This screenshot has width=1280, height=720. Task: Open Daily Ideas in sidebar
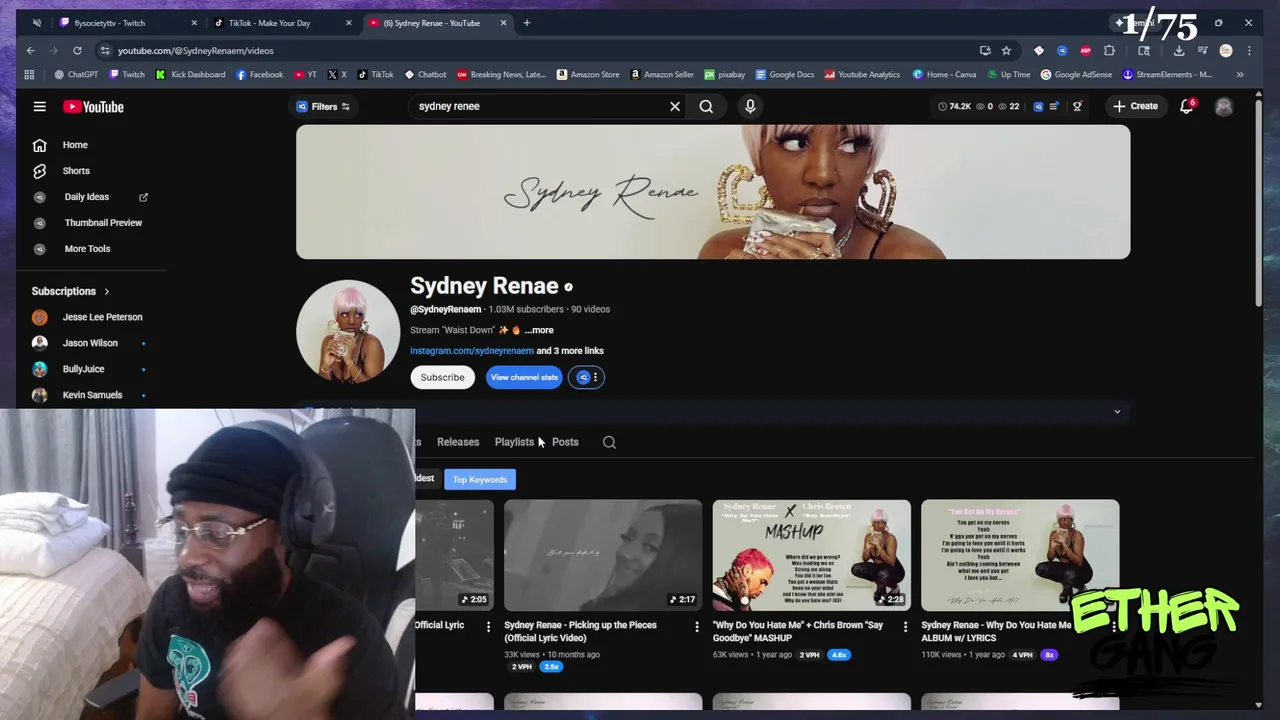tap(88, 197)
